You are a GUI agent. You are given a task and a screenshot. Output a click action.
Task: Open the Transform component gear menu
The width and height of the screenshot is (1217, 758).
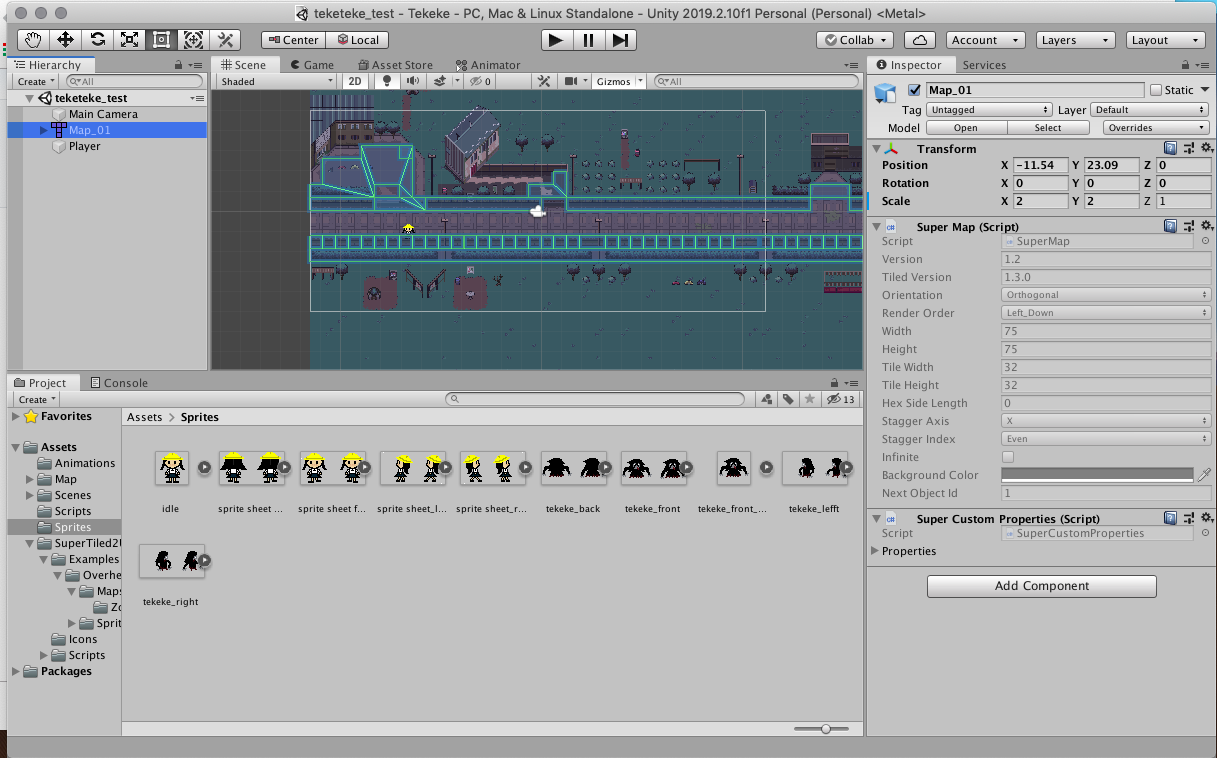point(1207,148)
